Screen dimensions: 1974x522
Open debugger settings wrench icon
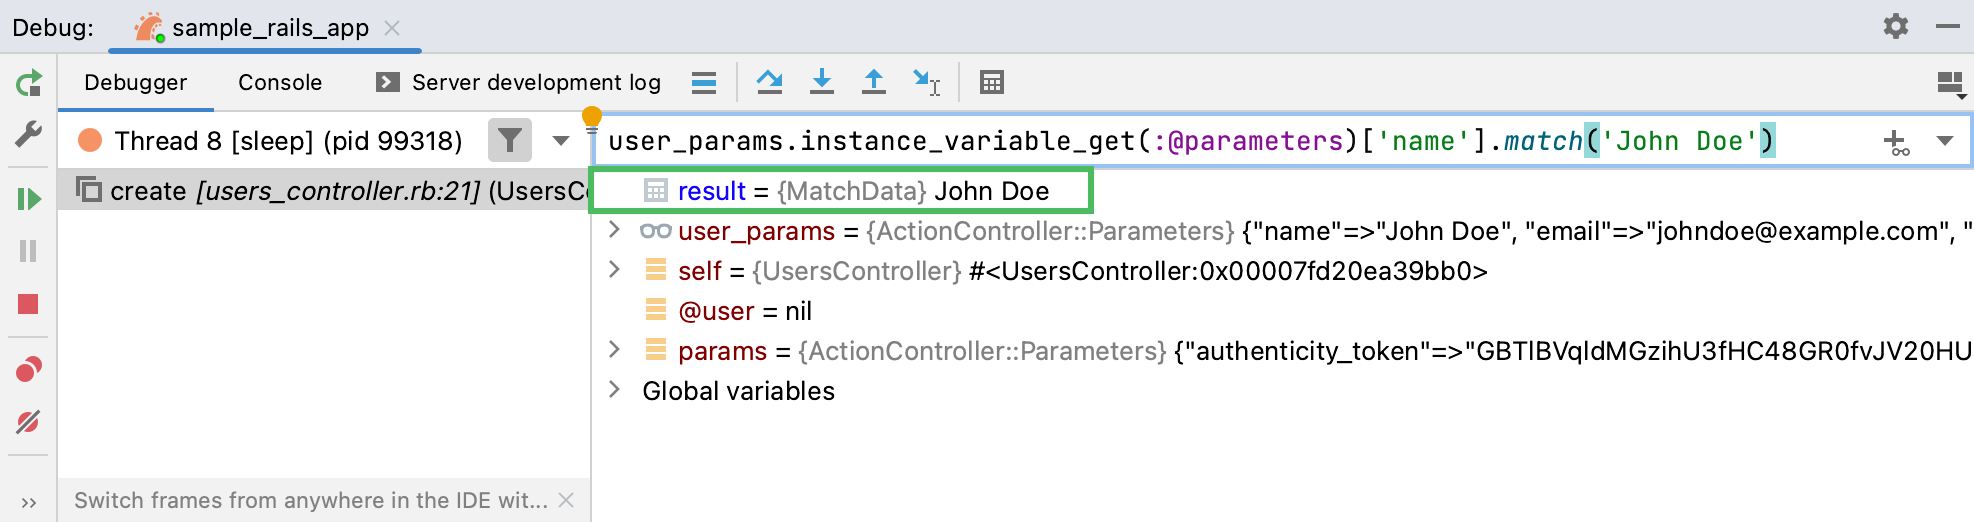tap(29, 134)
